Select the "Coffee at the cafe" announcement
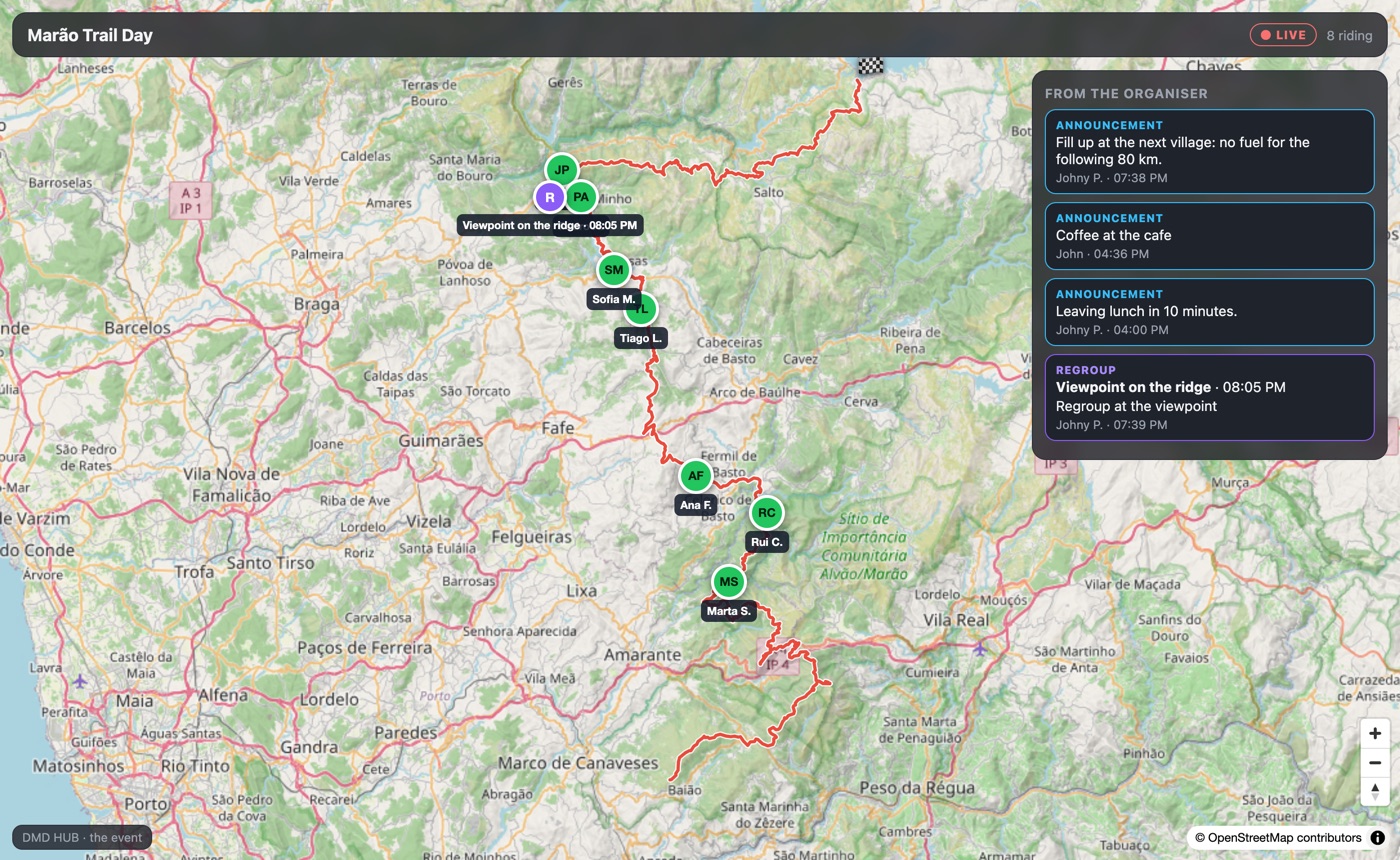1400x860 pixels. pyautogui.click(x=1210, y=236)
